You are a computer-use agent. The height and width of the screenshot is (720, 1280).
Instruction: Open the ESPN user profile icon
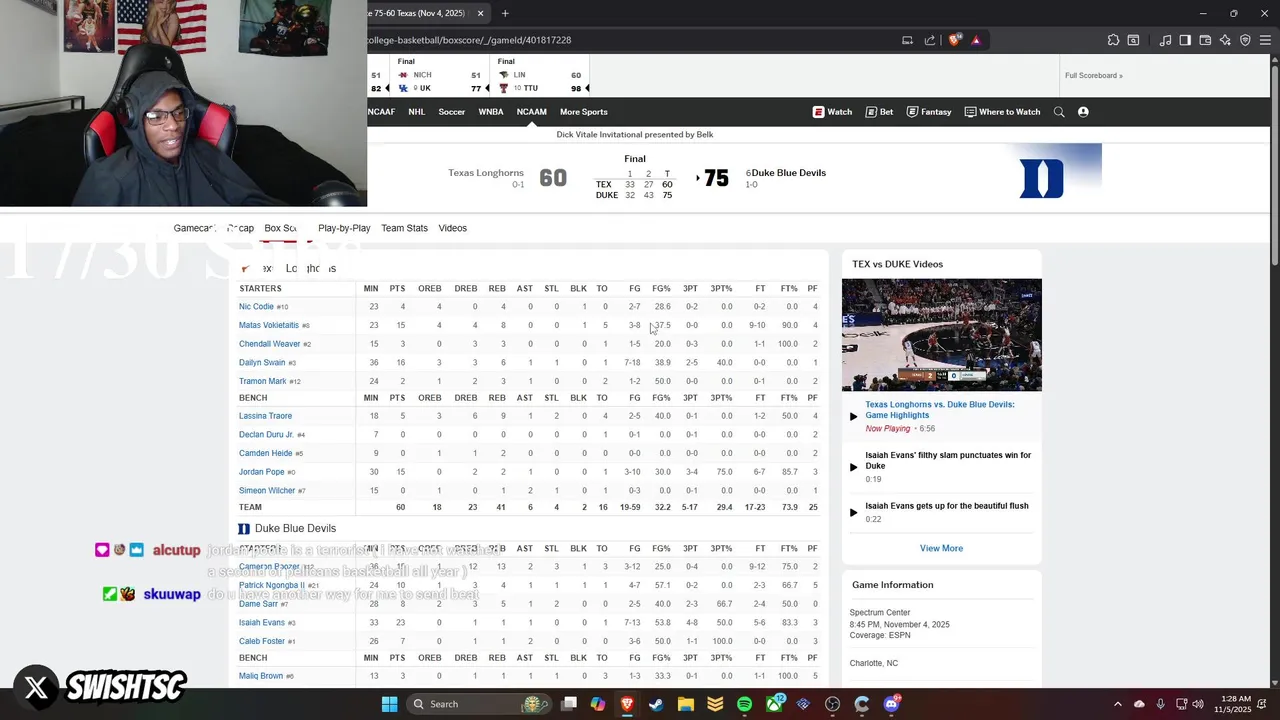click(x=1083, y=112)
